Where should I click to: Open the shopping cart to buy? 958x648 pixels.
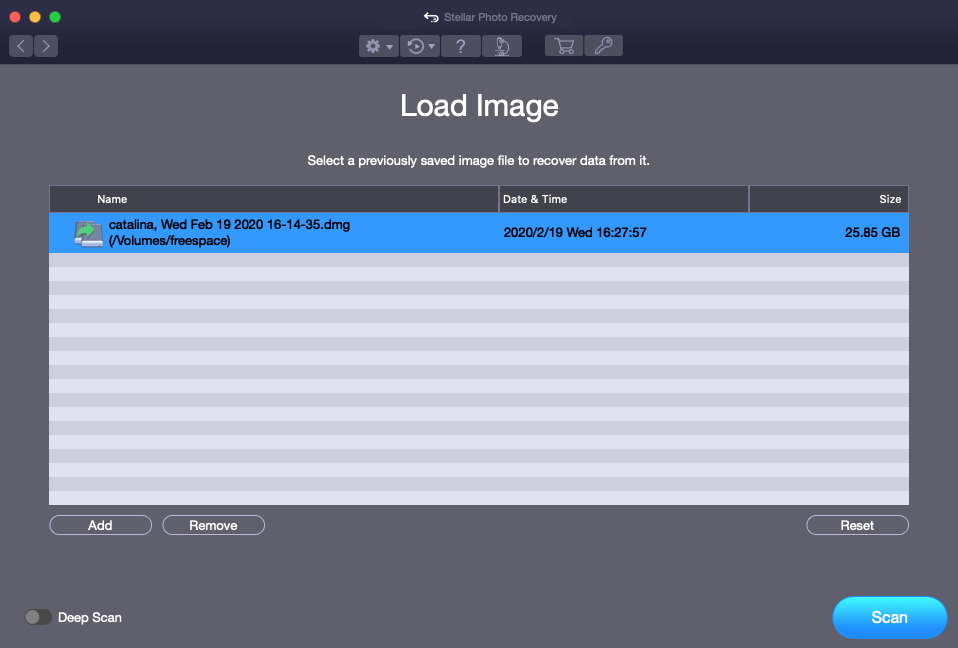[564, 46]
